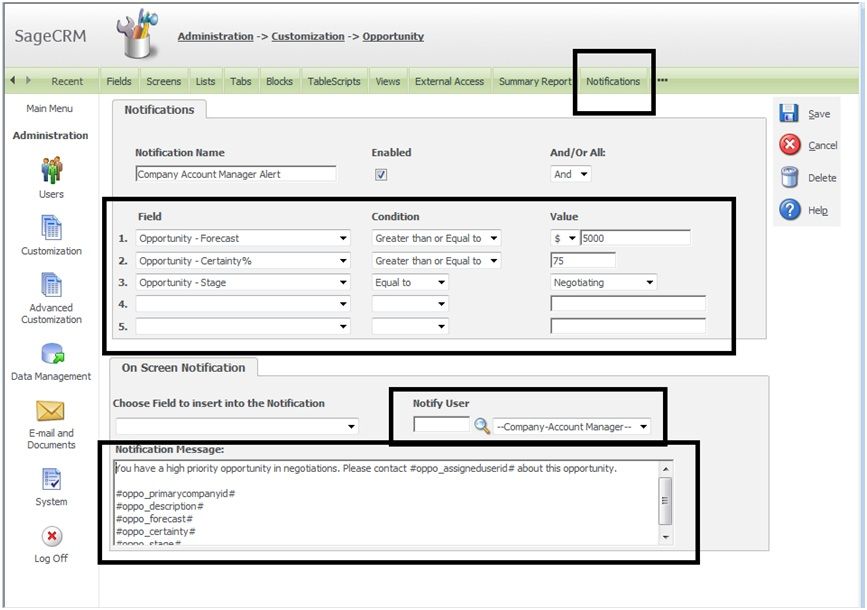Open the System checklist icon

coord(51,479)
